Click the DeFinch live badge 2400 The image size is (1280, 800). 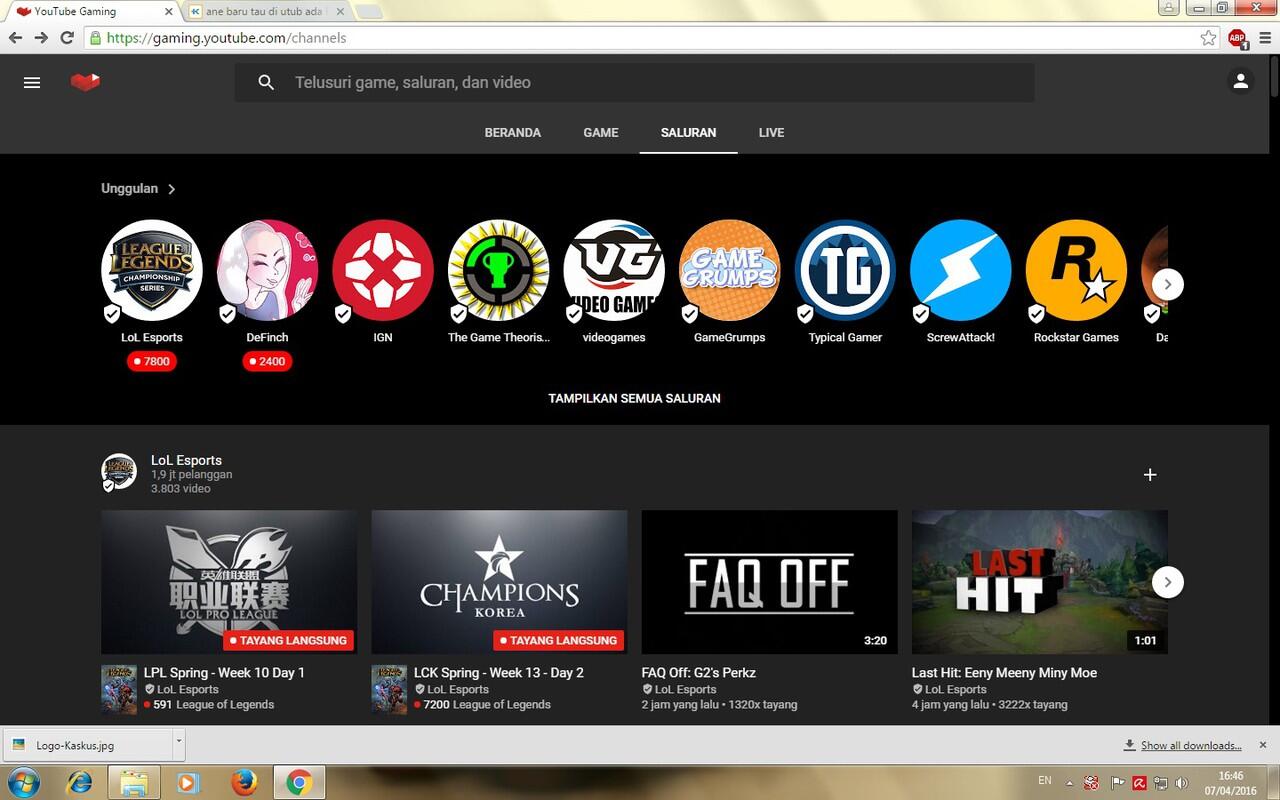tap(267, 361)
